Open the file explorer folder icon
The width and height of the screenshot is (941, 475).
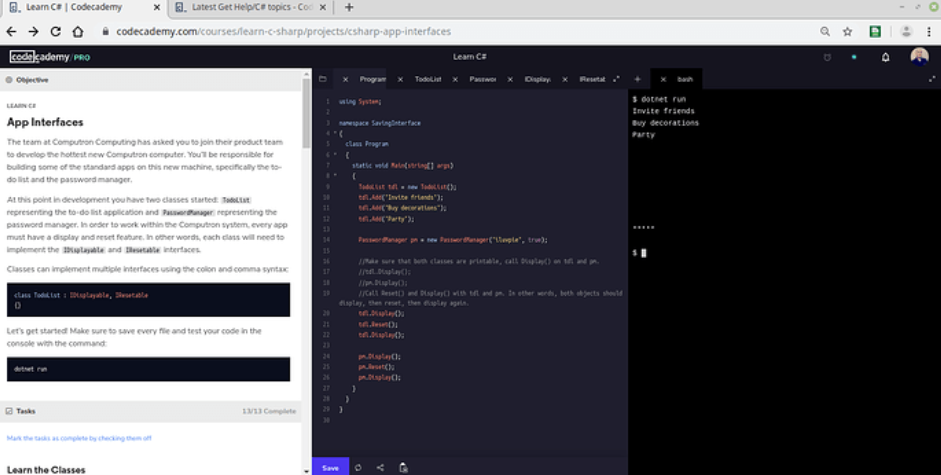point(323,79)
